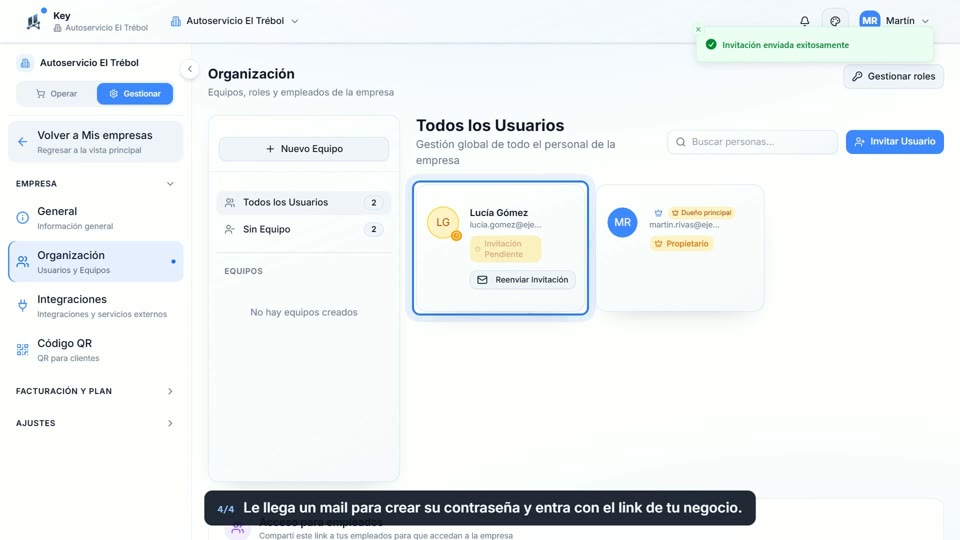Open the Autoservicio El Trébol company dropdown
The image size is (960, 540).
click(x=235, y=21)
